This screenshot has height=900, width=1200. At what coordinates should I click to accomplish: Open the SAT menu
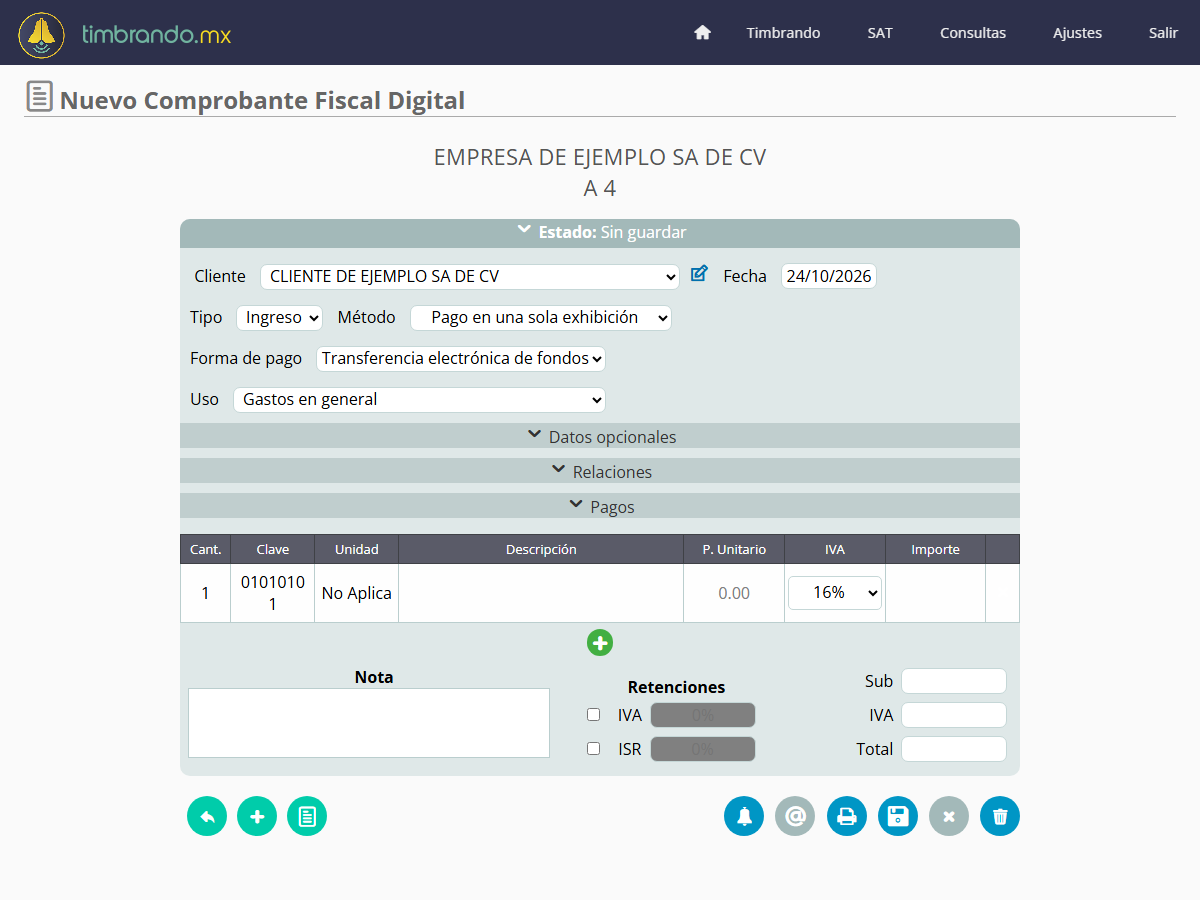[880, 33]
